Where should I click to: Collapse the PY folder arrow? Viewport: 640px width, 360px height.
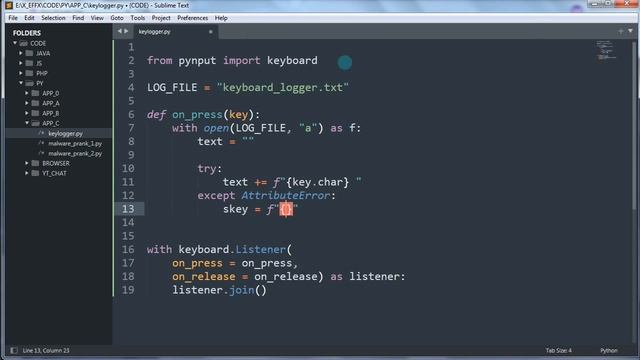[21, 83]
